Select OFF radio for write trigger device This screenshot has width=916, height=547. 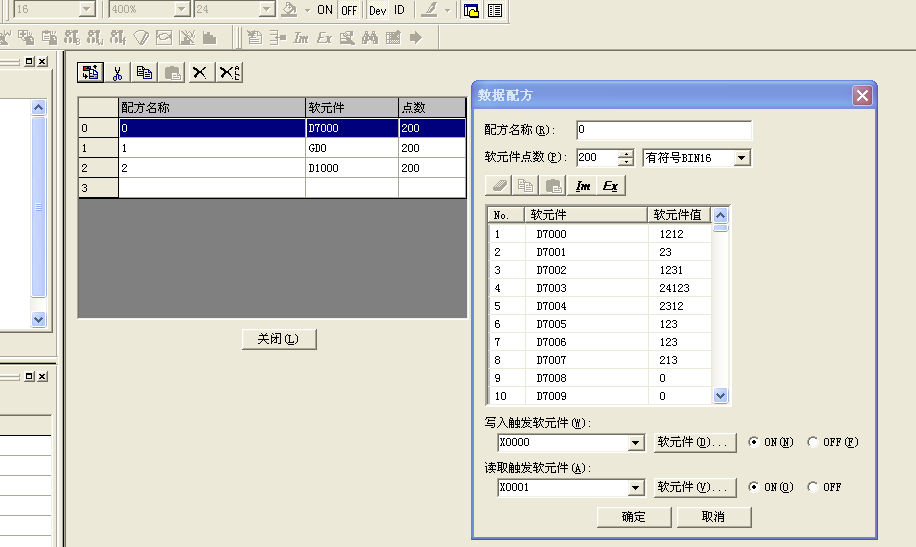[812, 442]
